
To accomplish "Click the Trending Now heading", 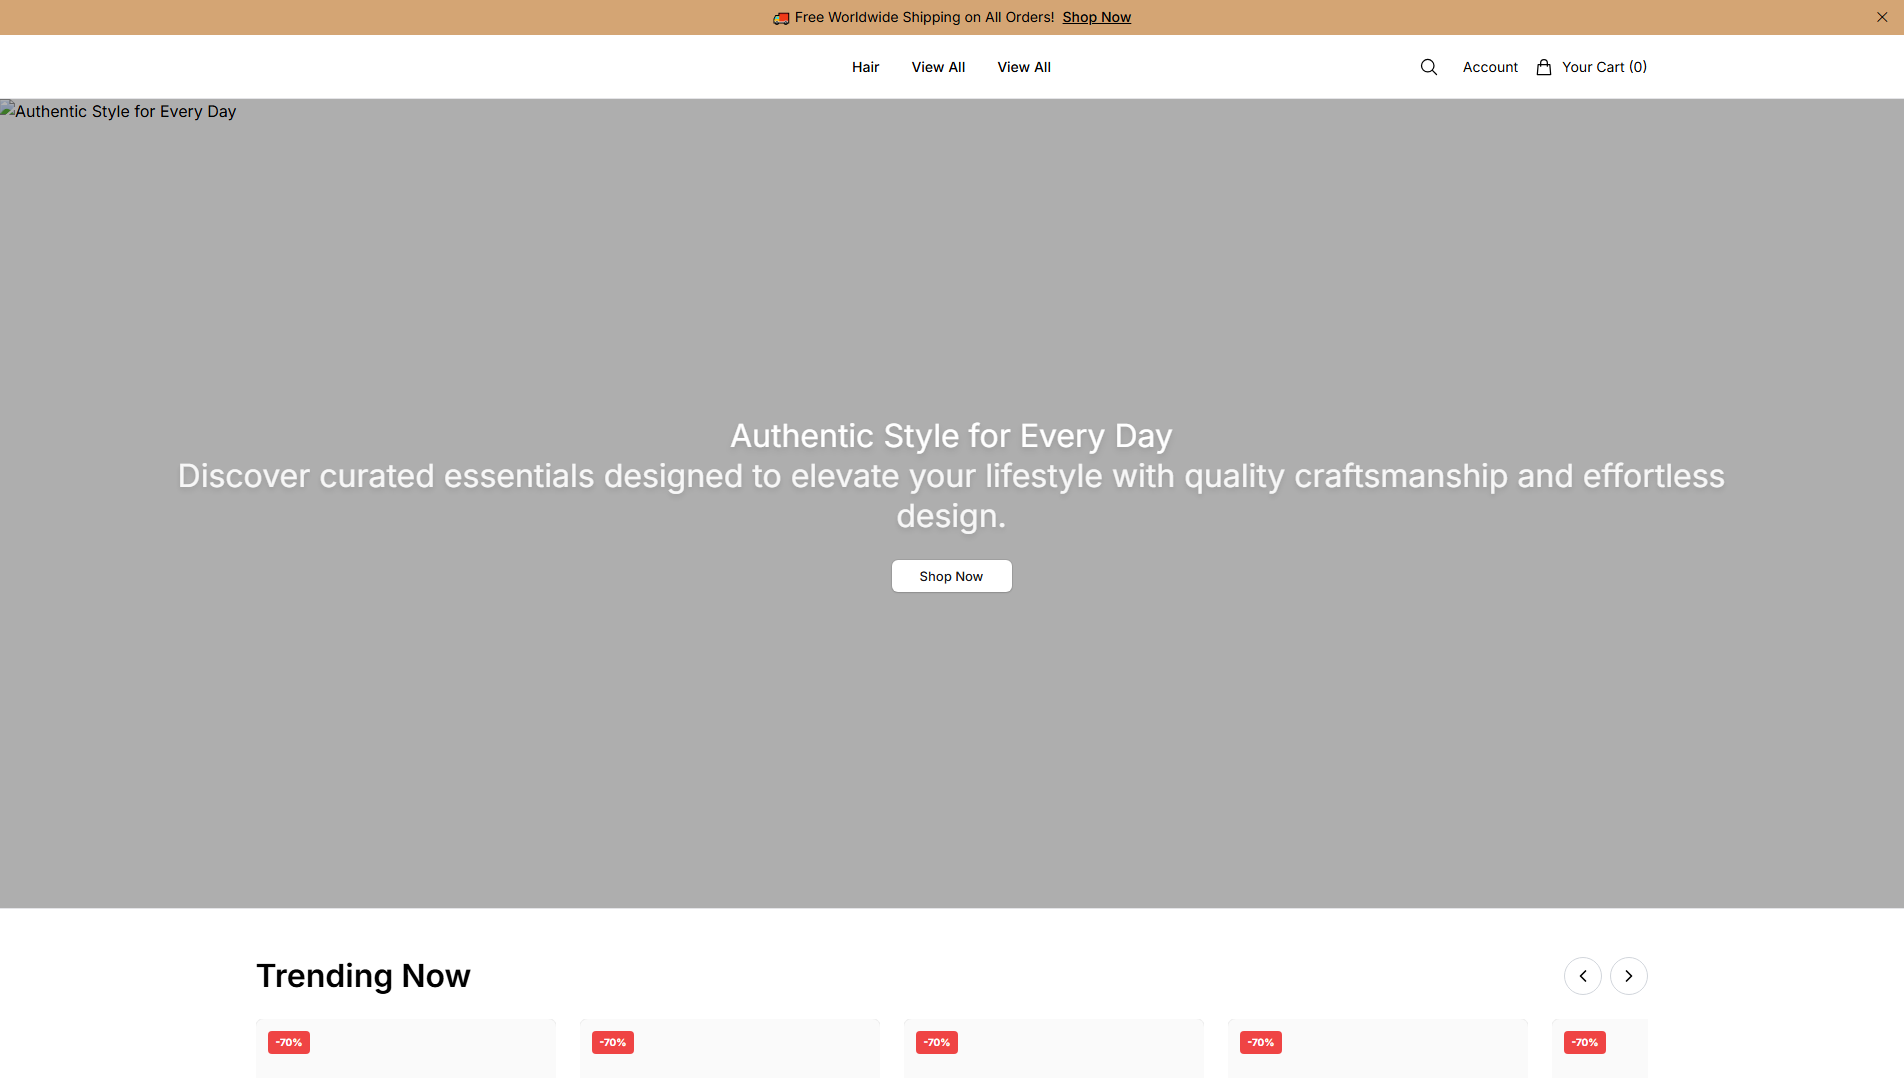I will click(x=363, y=976).
